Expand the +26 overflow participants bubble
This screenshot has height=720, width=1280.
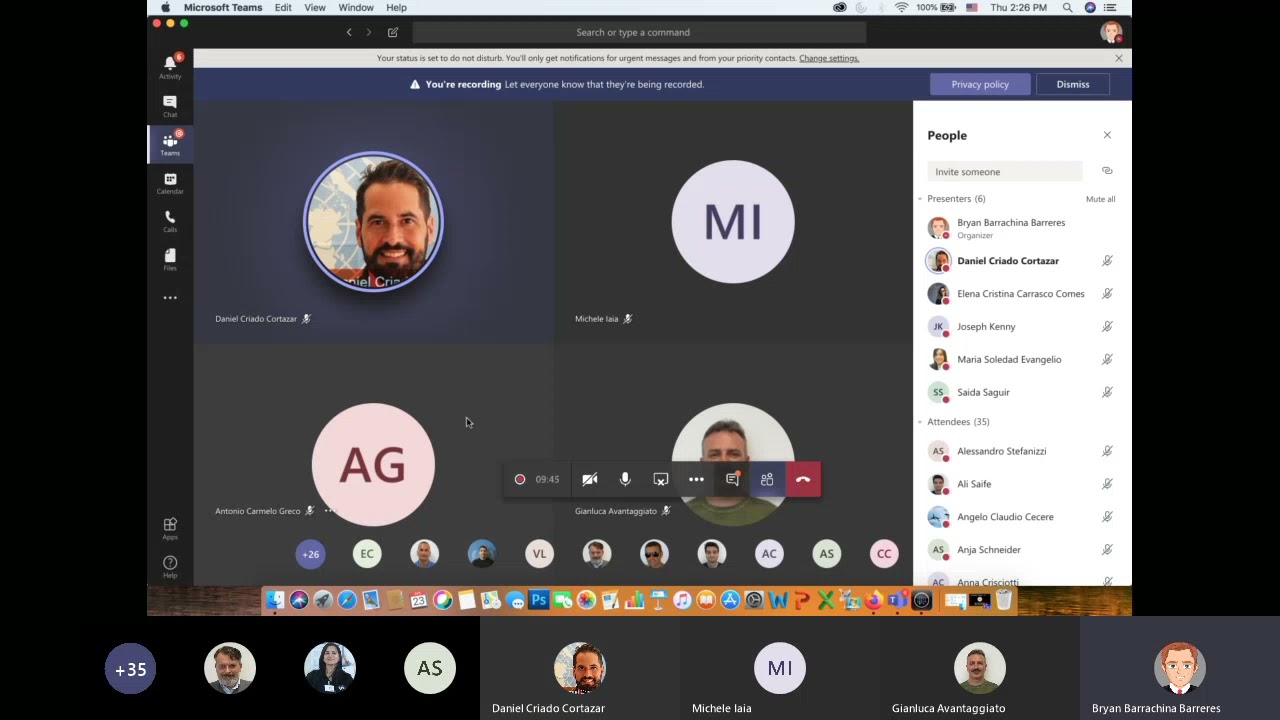coord(311,554)
